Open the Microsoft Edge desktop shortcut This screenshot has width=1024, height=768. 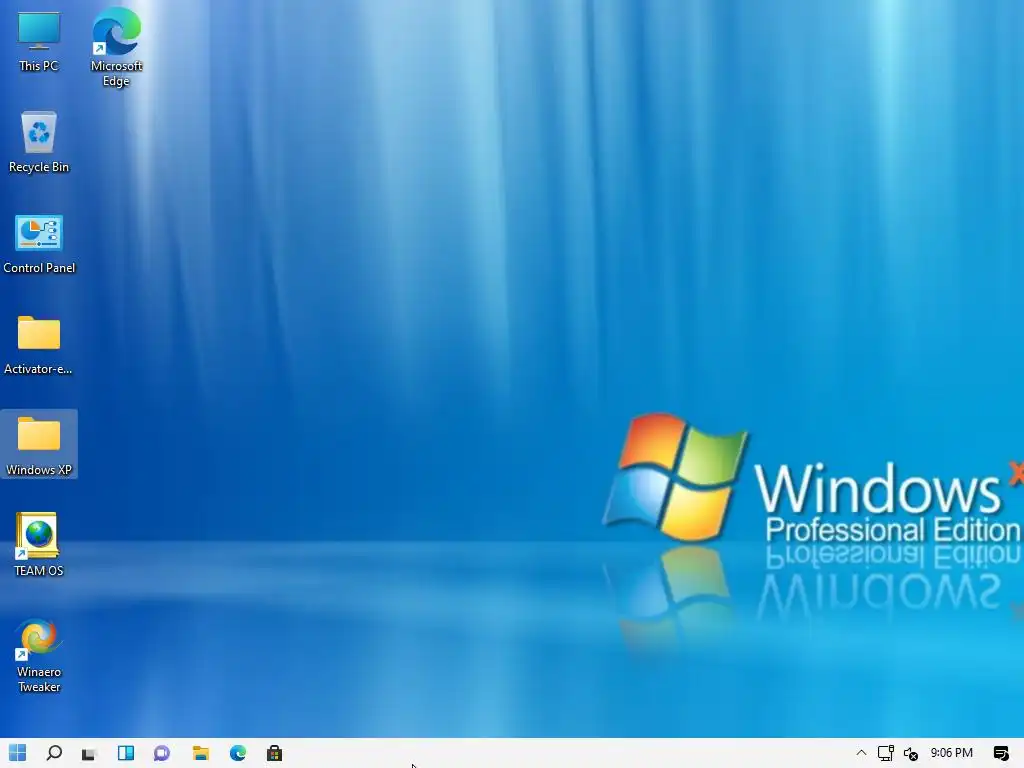click(116, 47)
